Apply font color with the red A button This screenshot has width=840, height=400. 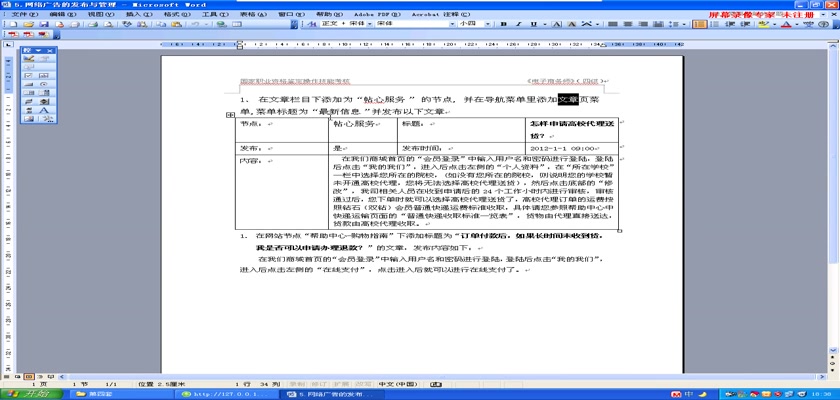pos(786,24)
